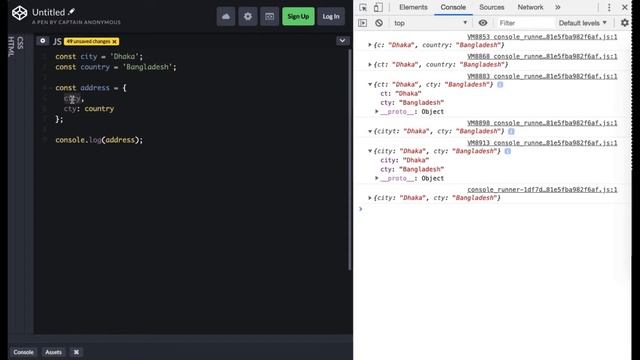The width and height of the screenshot is (640, 360).
Task: Click the CodePen logo icon
Action: coord(19,13)
